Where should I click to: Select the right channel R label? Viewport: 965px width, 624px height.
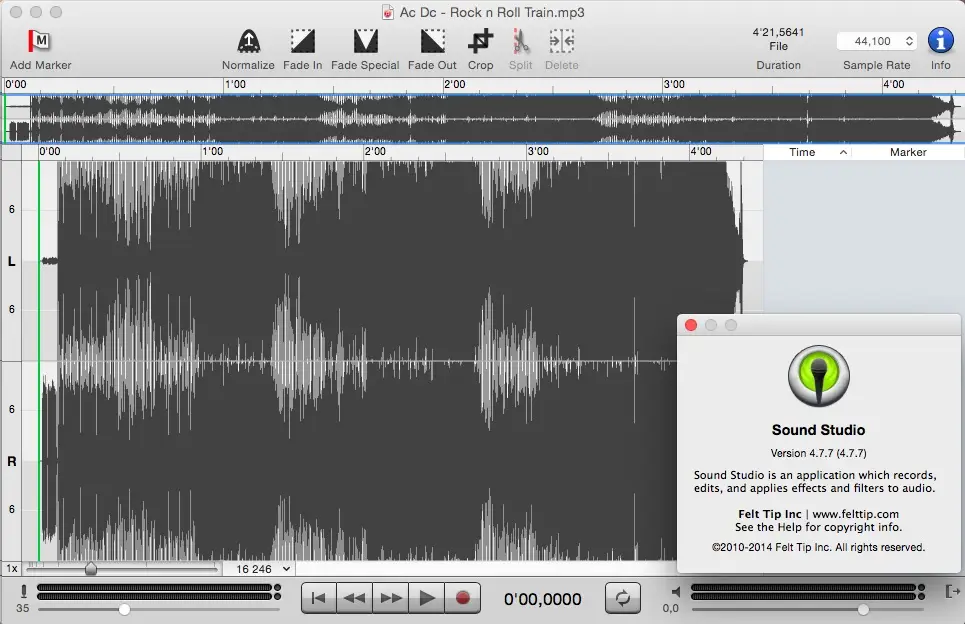tap(12, 462)
